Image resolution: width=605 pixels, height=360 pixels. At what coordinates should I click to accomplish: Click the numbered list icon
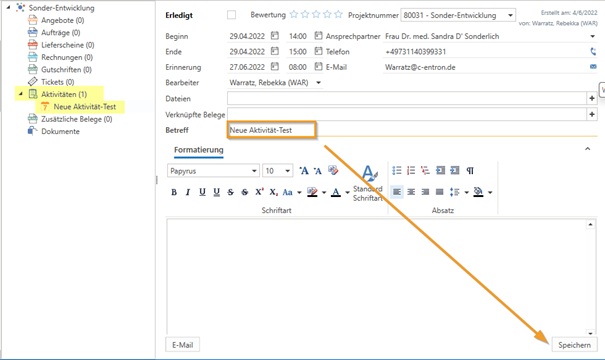pos(411,171)
